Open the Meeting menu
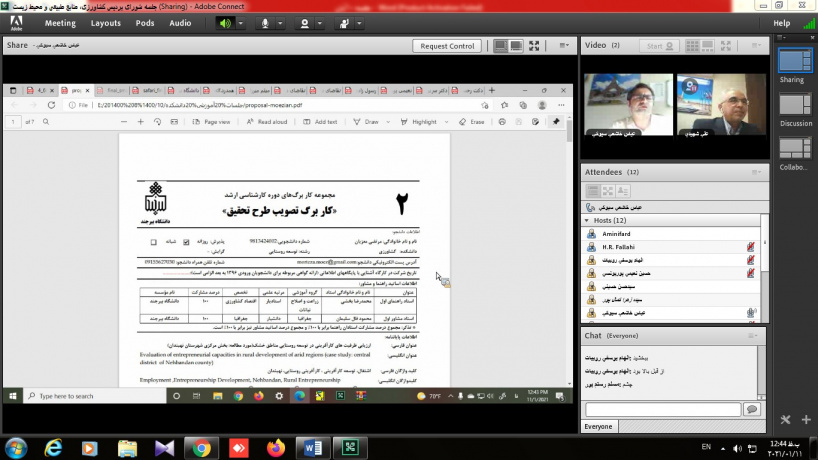 click(x=60, y=23)
